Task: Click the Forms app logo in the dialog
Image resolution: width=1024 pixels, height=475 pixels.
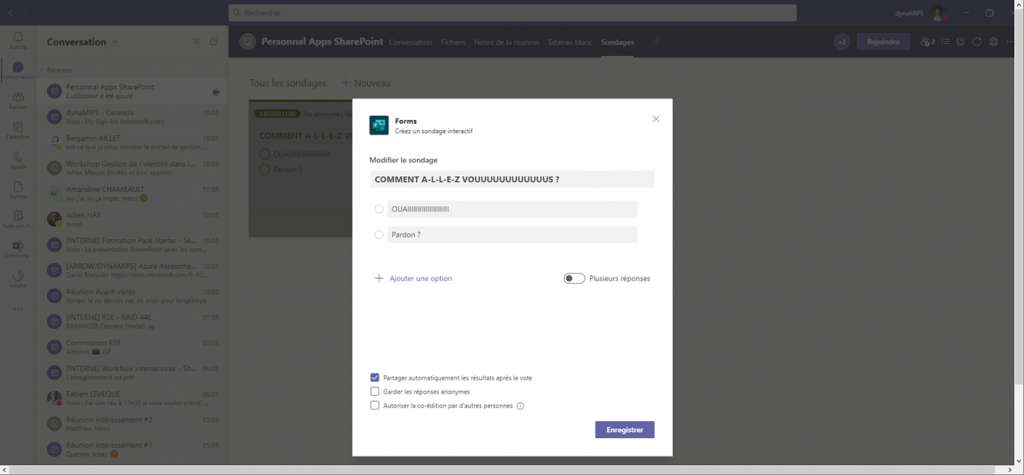Action: [x=379, y=125]
